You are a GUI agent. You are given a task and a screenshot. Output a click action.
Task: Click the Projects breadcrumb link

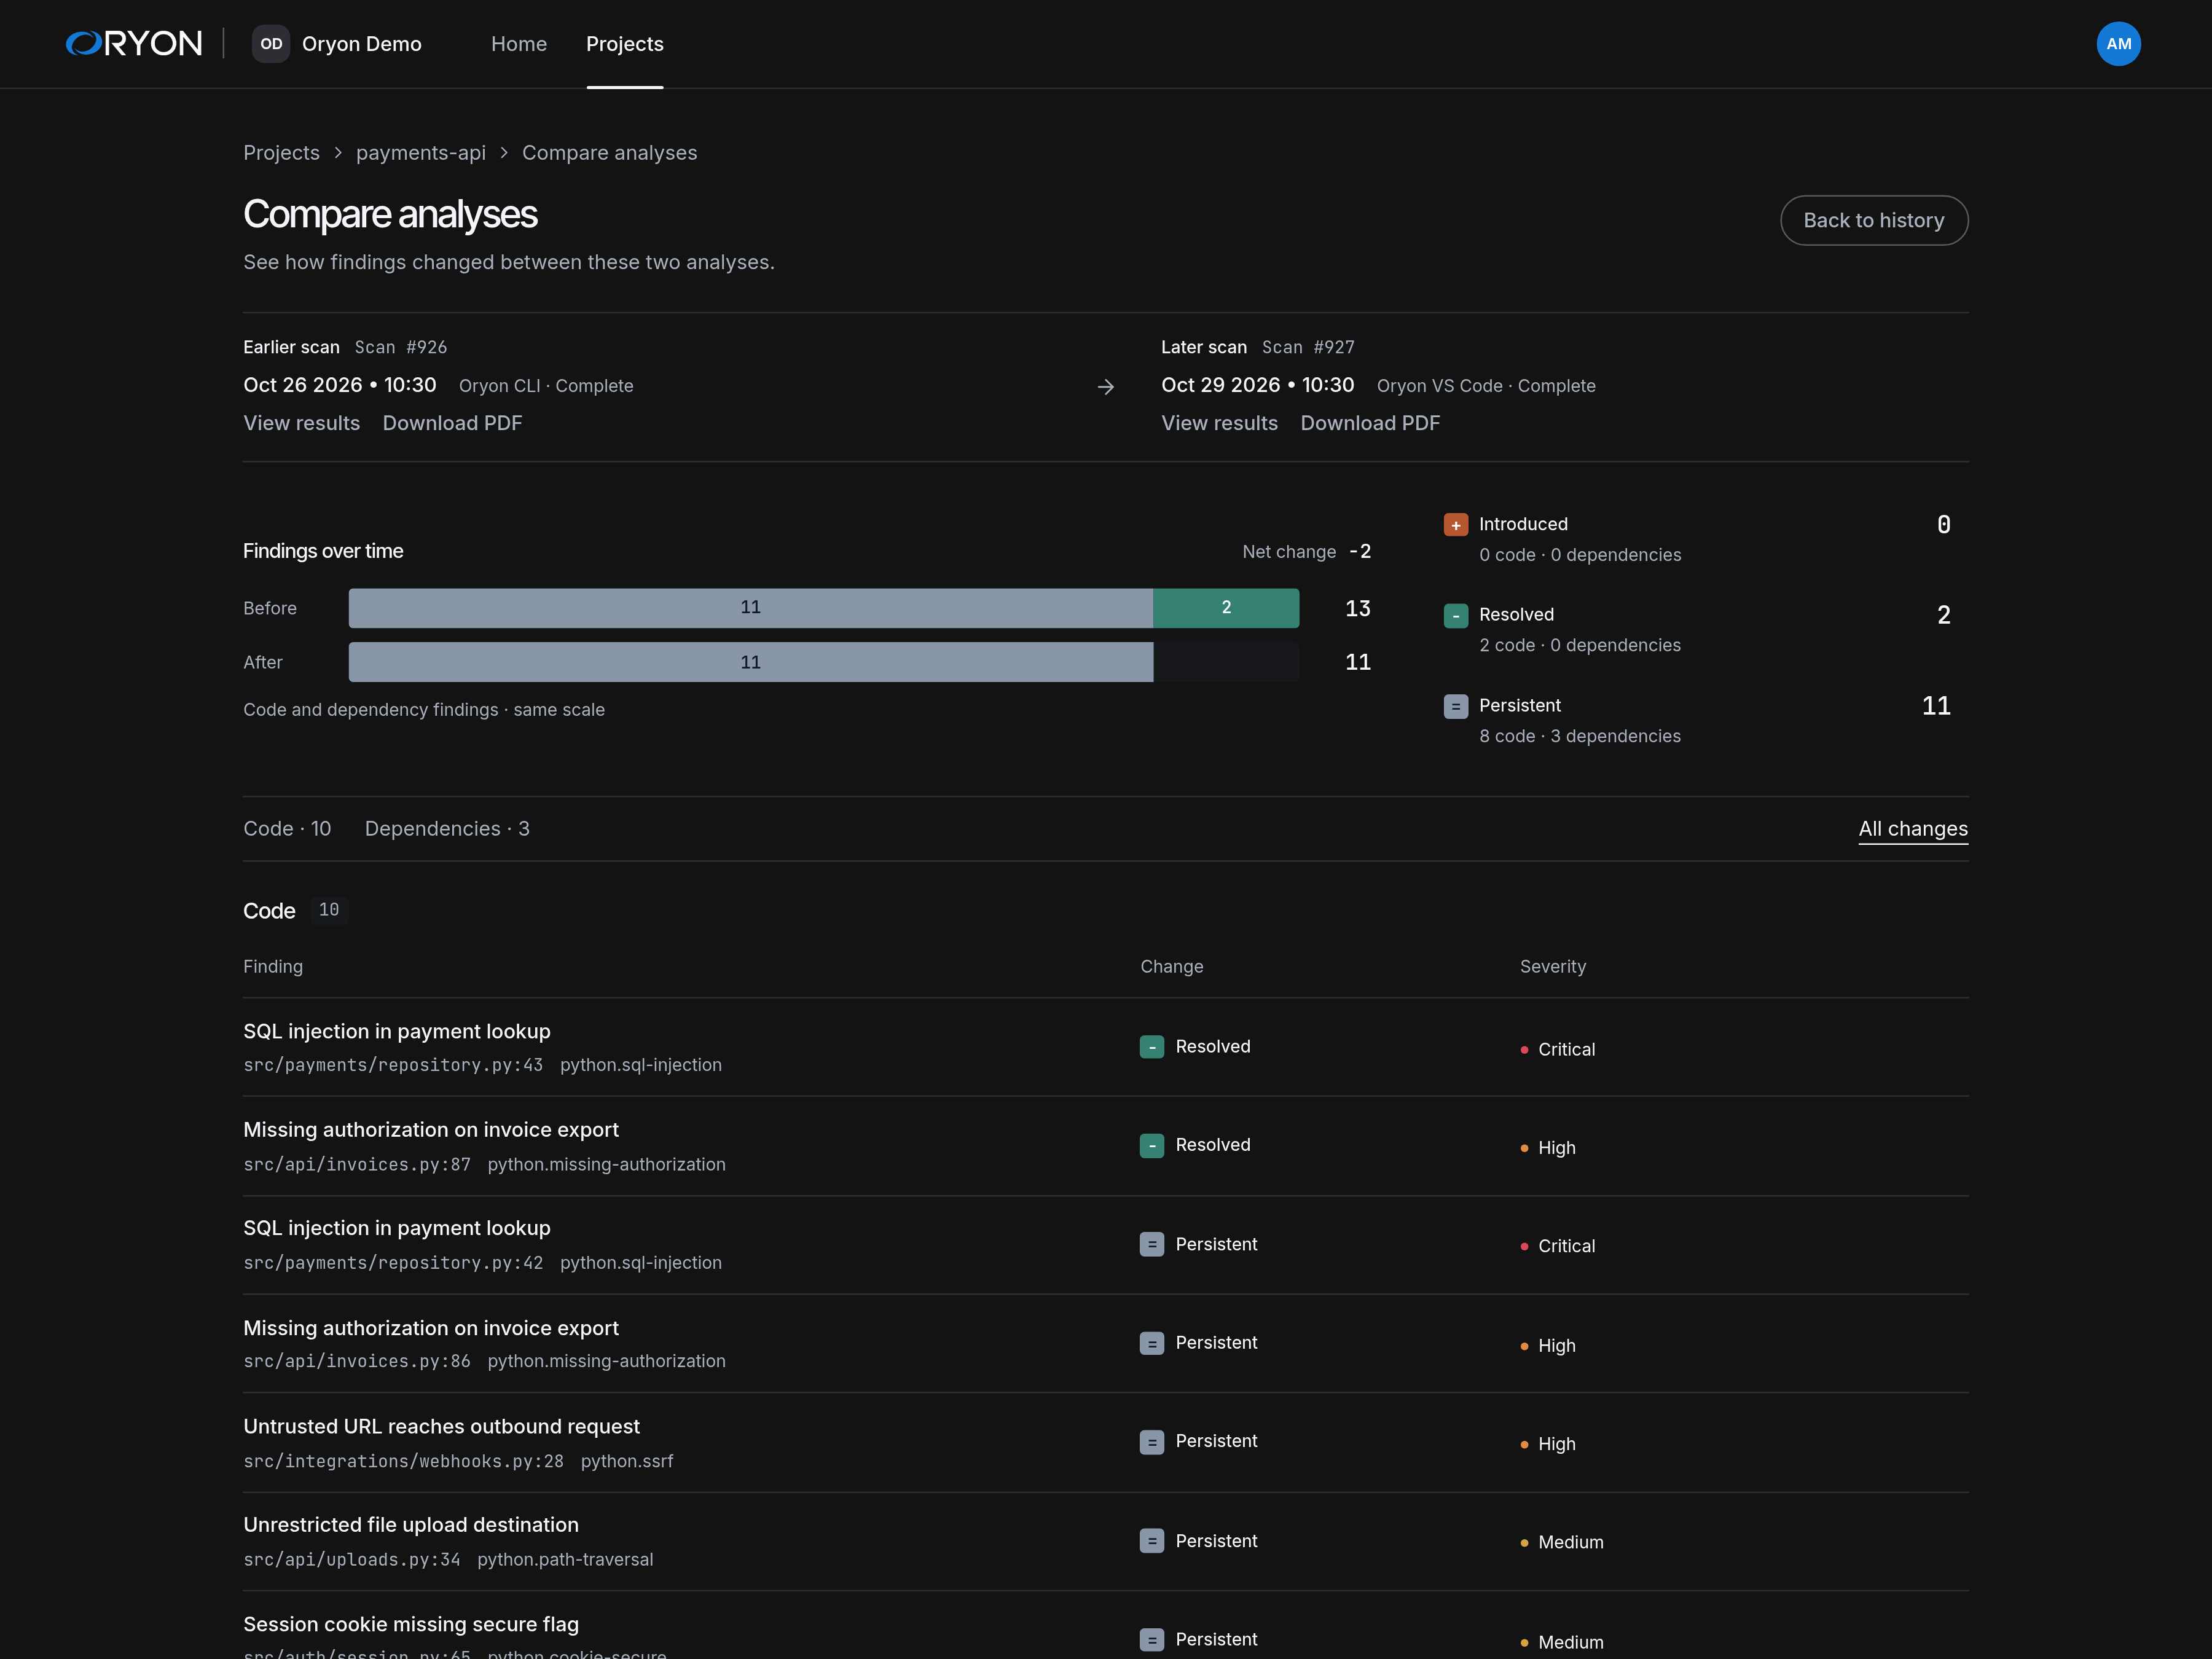pos(282,153)
